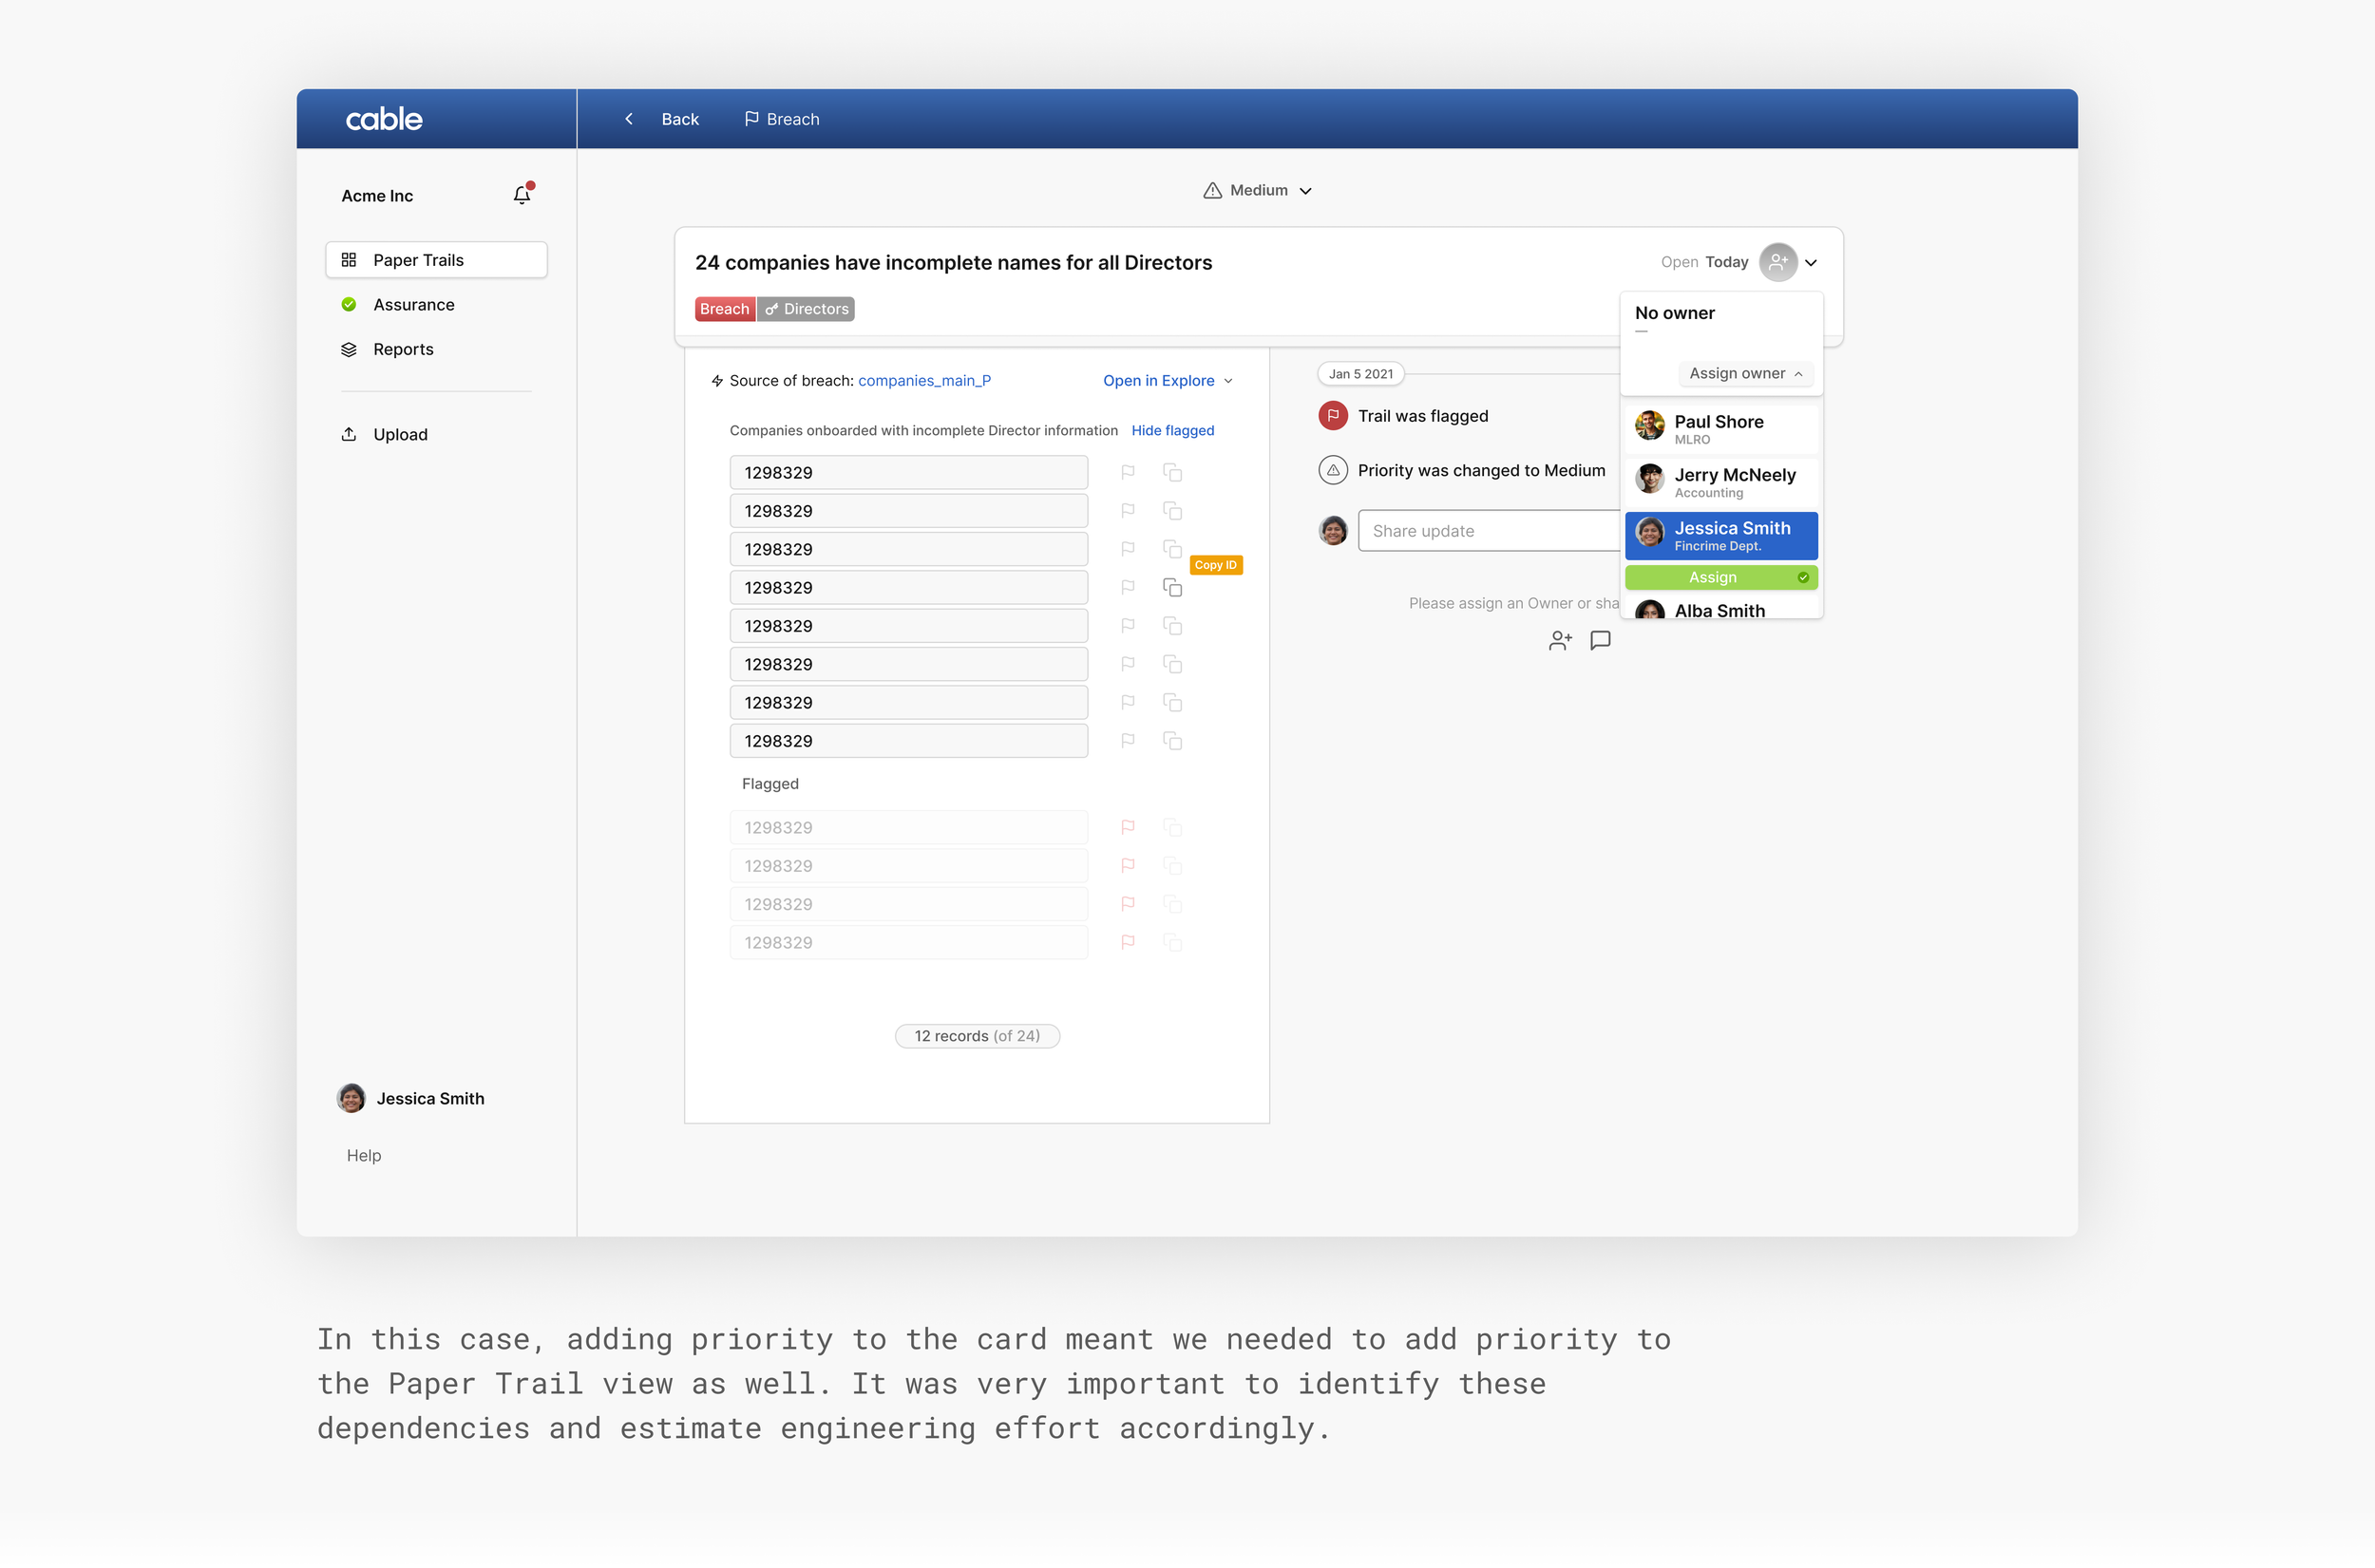Click the Hide flagged link

tap(1172, 430)
